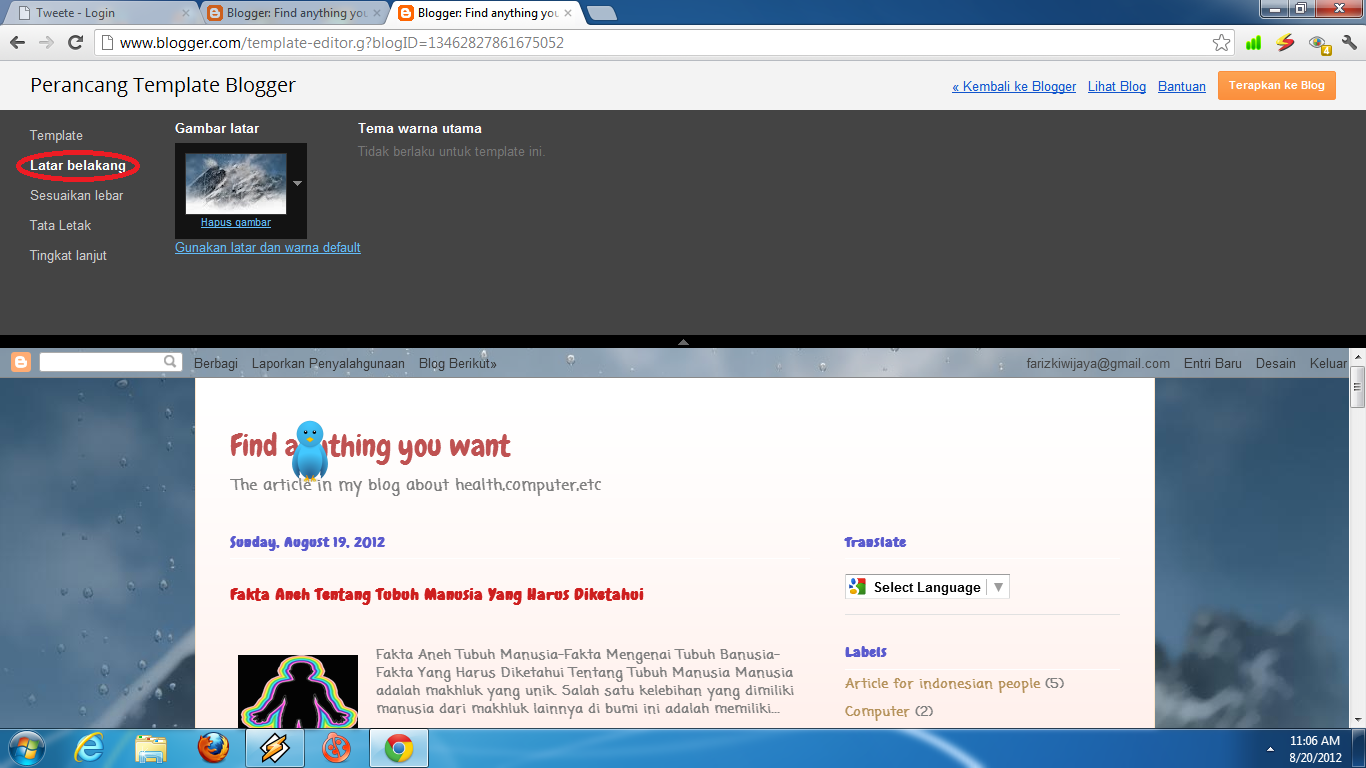Click the eye extension icon with badge

coord(1319,44)
